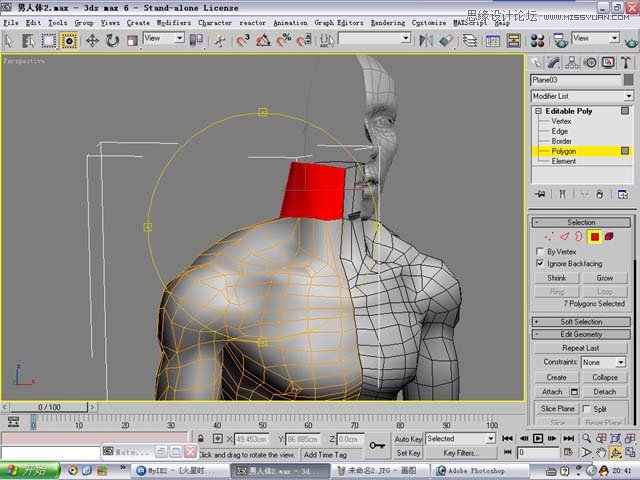Screen dimensions: 640x480
Task: Select the arrow Select Object tool
Action: coord(9,41)
